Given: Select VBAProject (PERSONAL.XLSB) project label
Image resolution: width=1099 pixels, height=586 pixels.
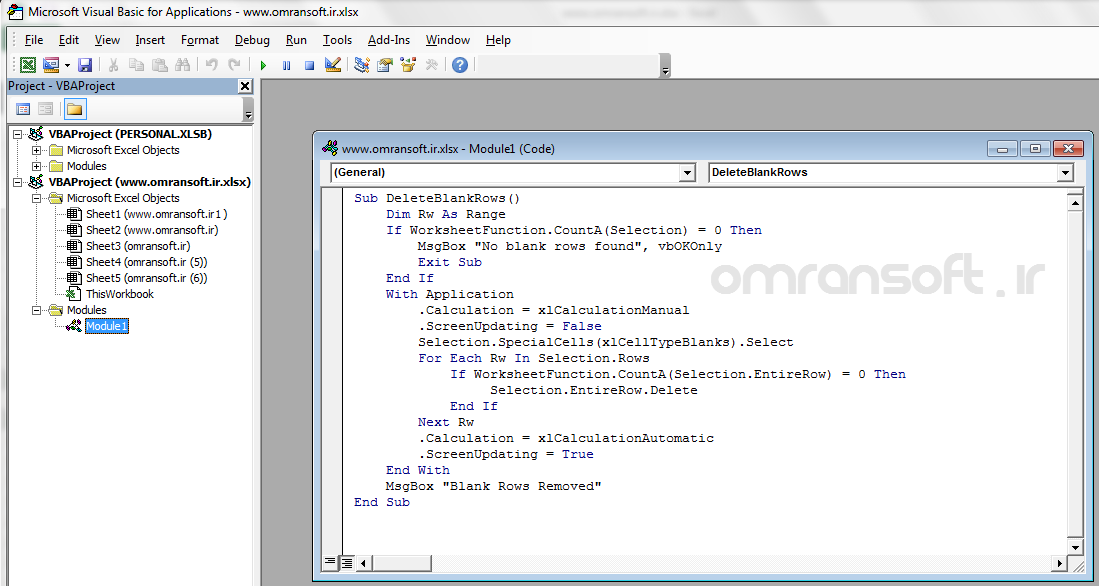Looking at the screenshot, I should (x=130, y=134).
